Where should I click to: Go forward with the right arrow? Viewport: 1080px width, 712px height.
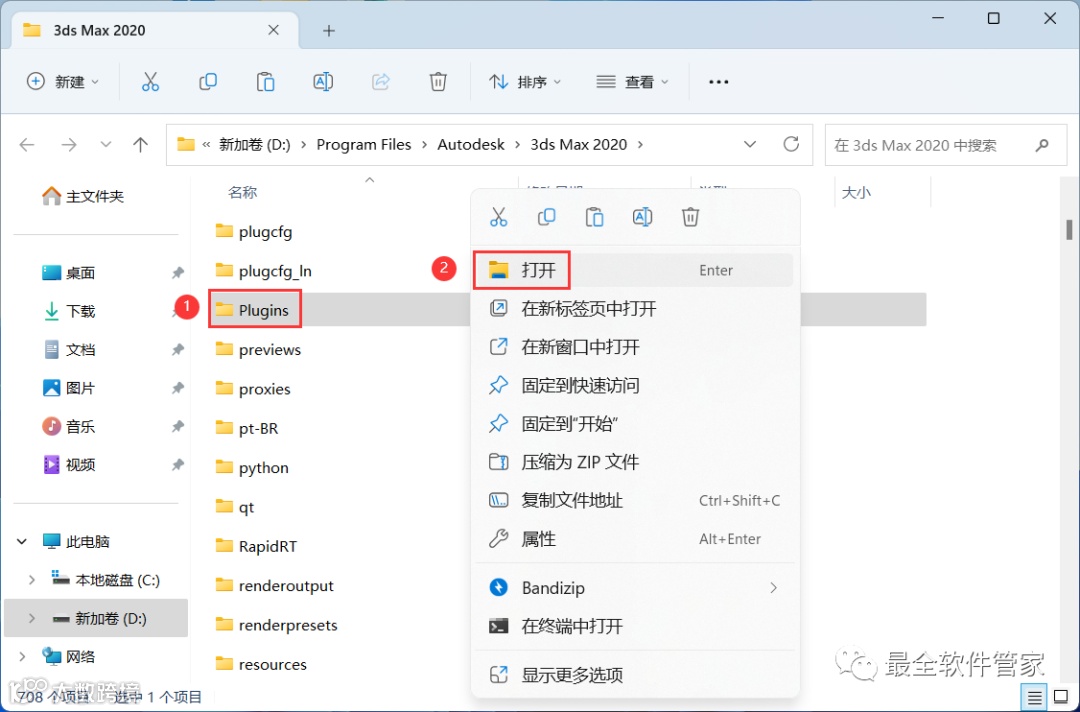69,145
